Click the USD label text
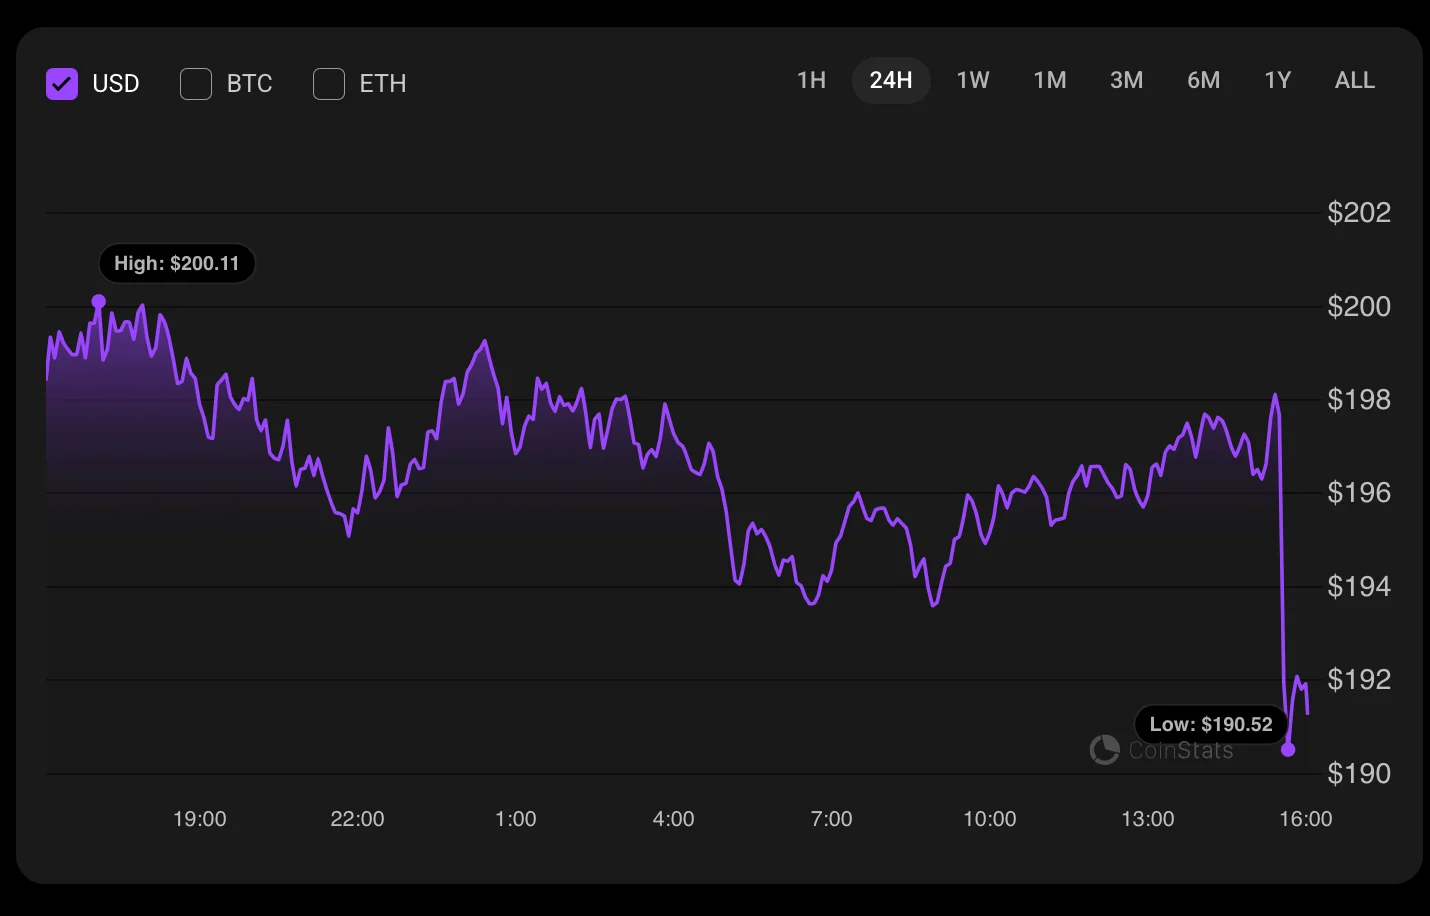Screen dimensions: 1430x916 [116, 84]
